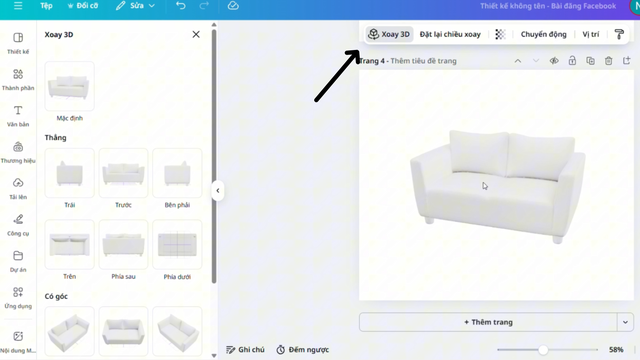The height and width of the screenshot is (360, 640).
Task: Undo the last action
Action: pyautogui.click(x=181, y=6)
